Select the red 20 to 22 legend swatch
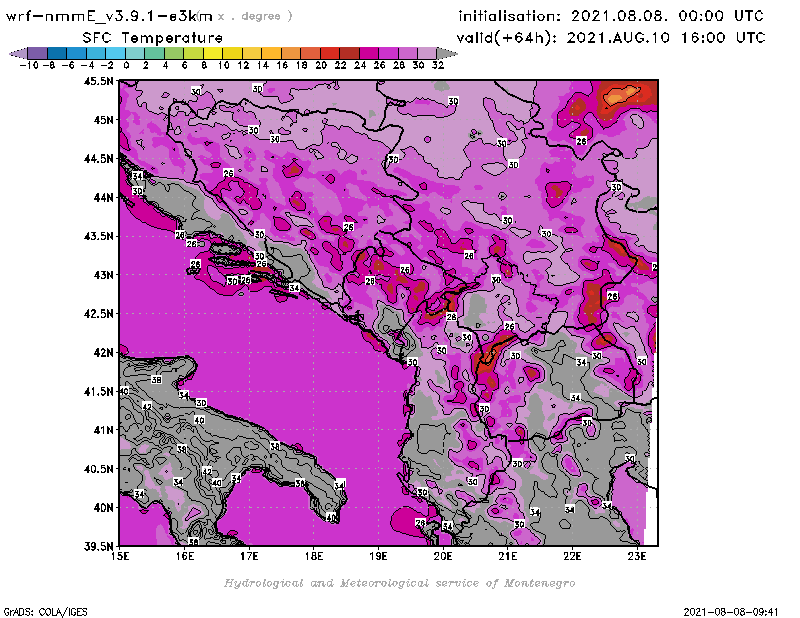The height and width of the screenshot is (618, 800). (x=330, y=53)
